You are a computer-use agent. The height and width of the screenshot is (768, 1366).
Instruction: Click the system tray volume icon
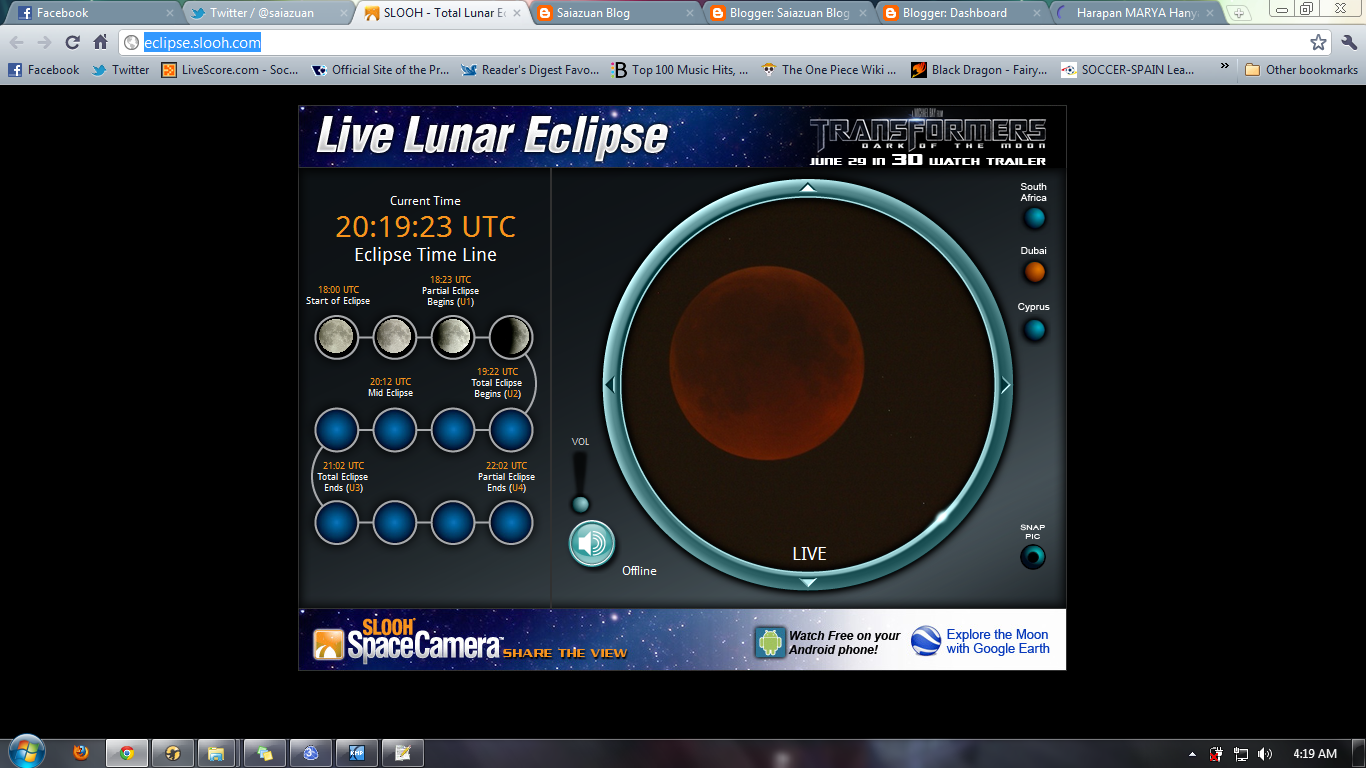click(x=1265, y=754)
